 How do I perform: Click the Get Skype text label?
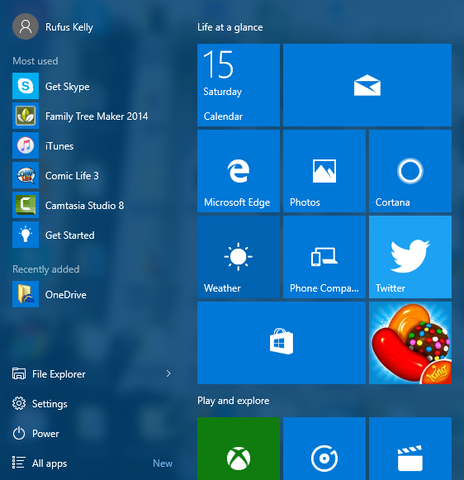tap(67, 87)
